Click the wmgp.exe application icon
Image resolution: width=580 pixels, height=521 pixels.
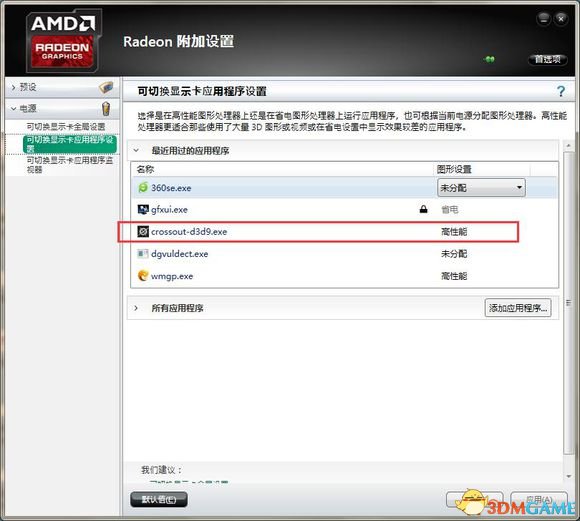click(143, 276)
